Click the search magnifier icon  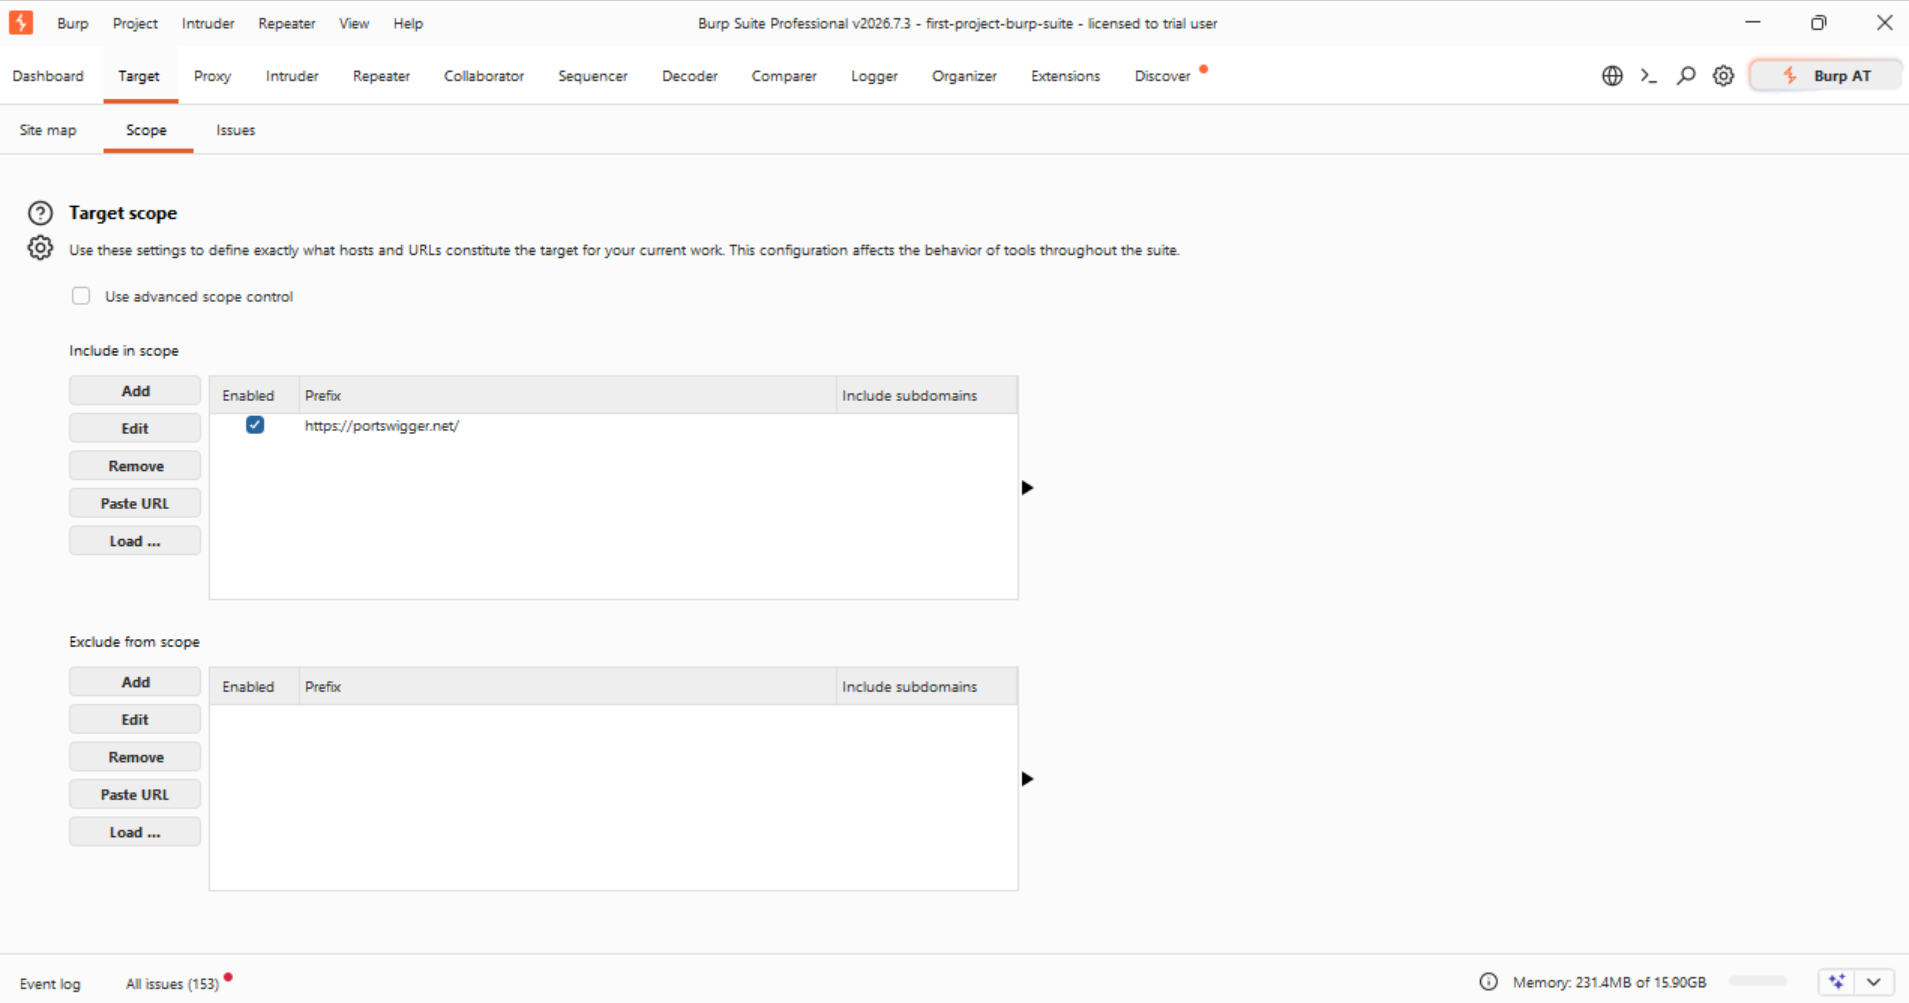[x=1686, y=76]
